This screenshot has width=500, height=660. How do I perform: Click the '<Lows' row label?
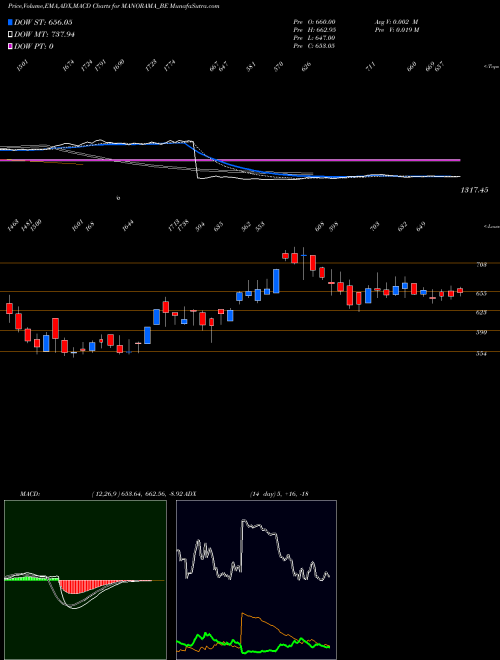(491, 226)
